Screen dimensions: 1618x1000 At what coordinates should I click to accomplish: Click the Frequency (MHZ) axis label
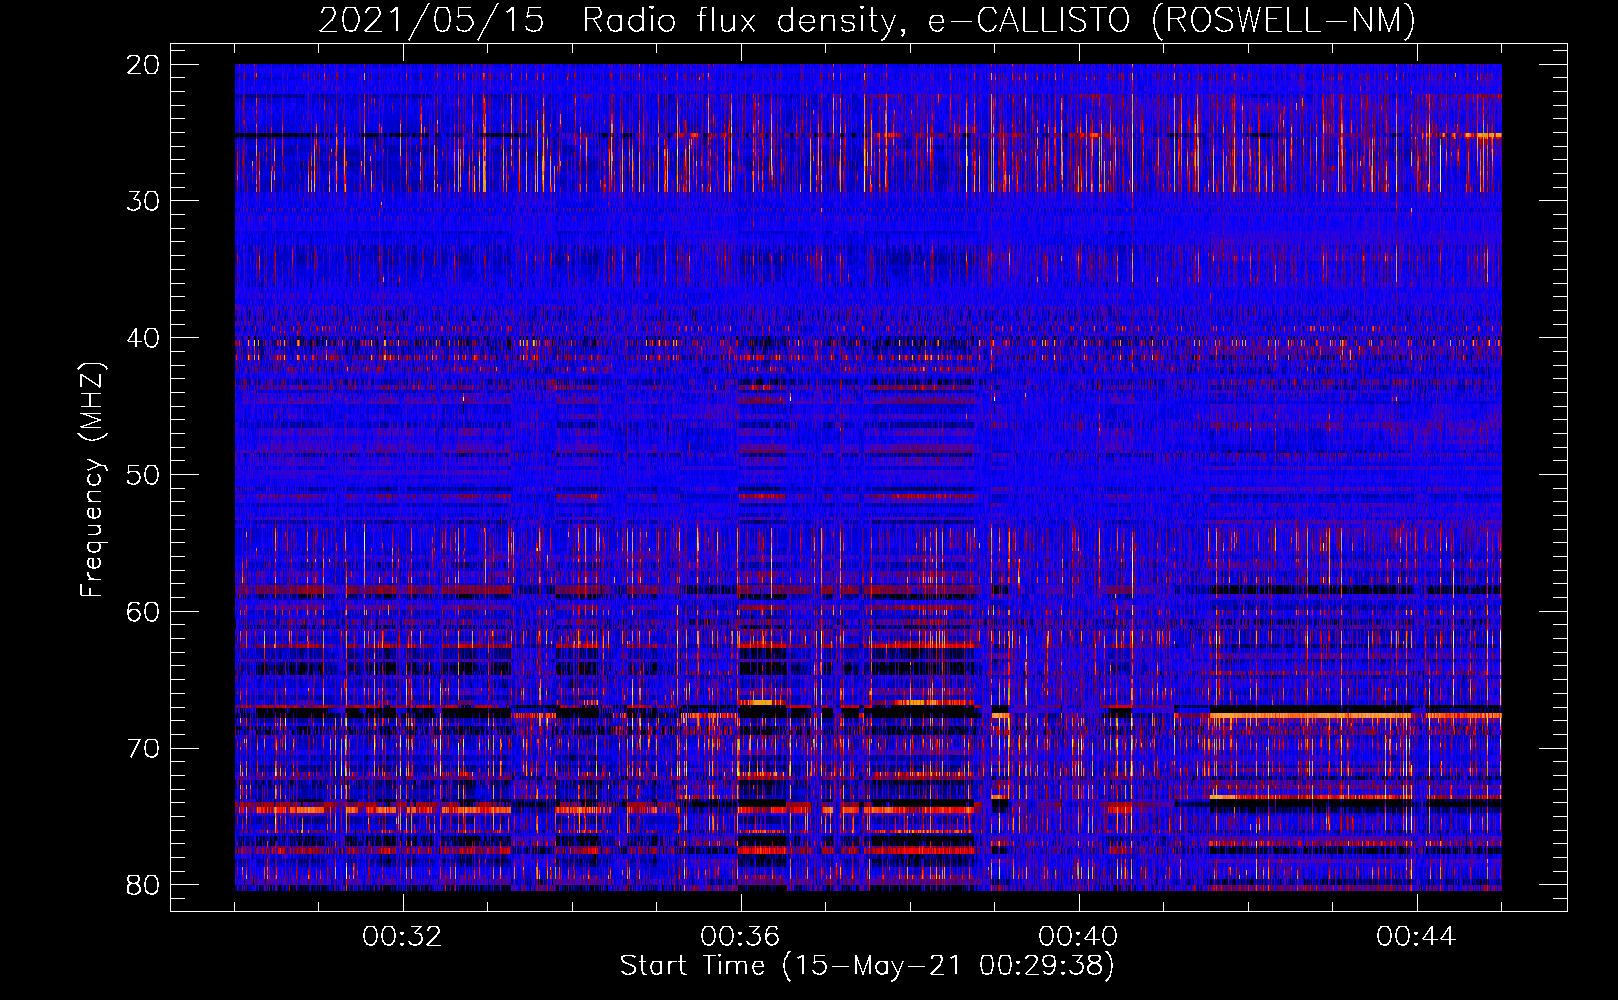pos(92,479)
